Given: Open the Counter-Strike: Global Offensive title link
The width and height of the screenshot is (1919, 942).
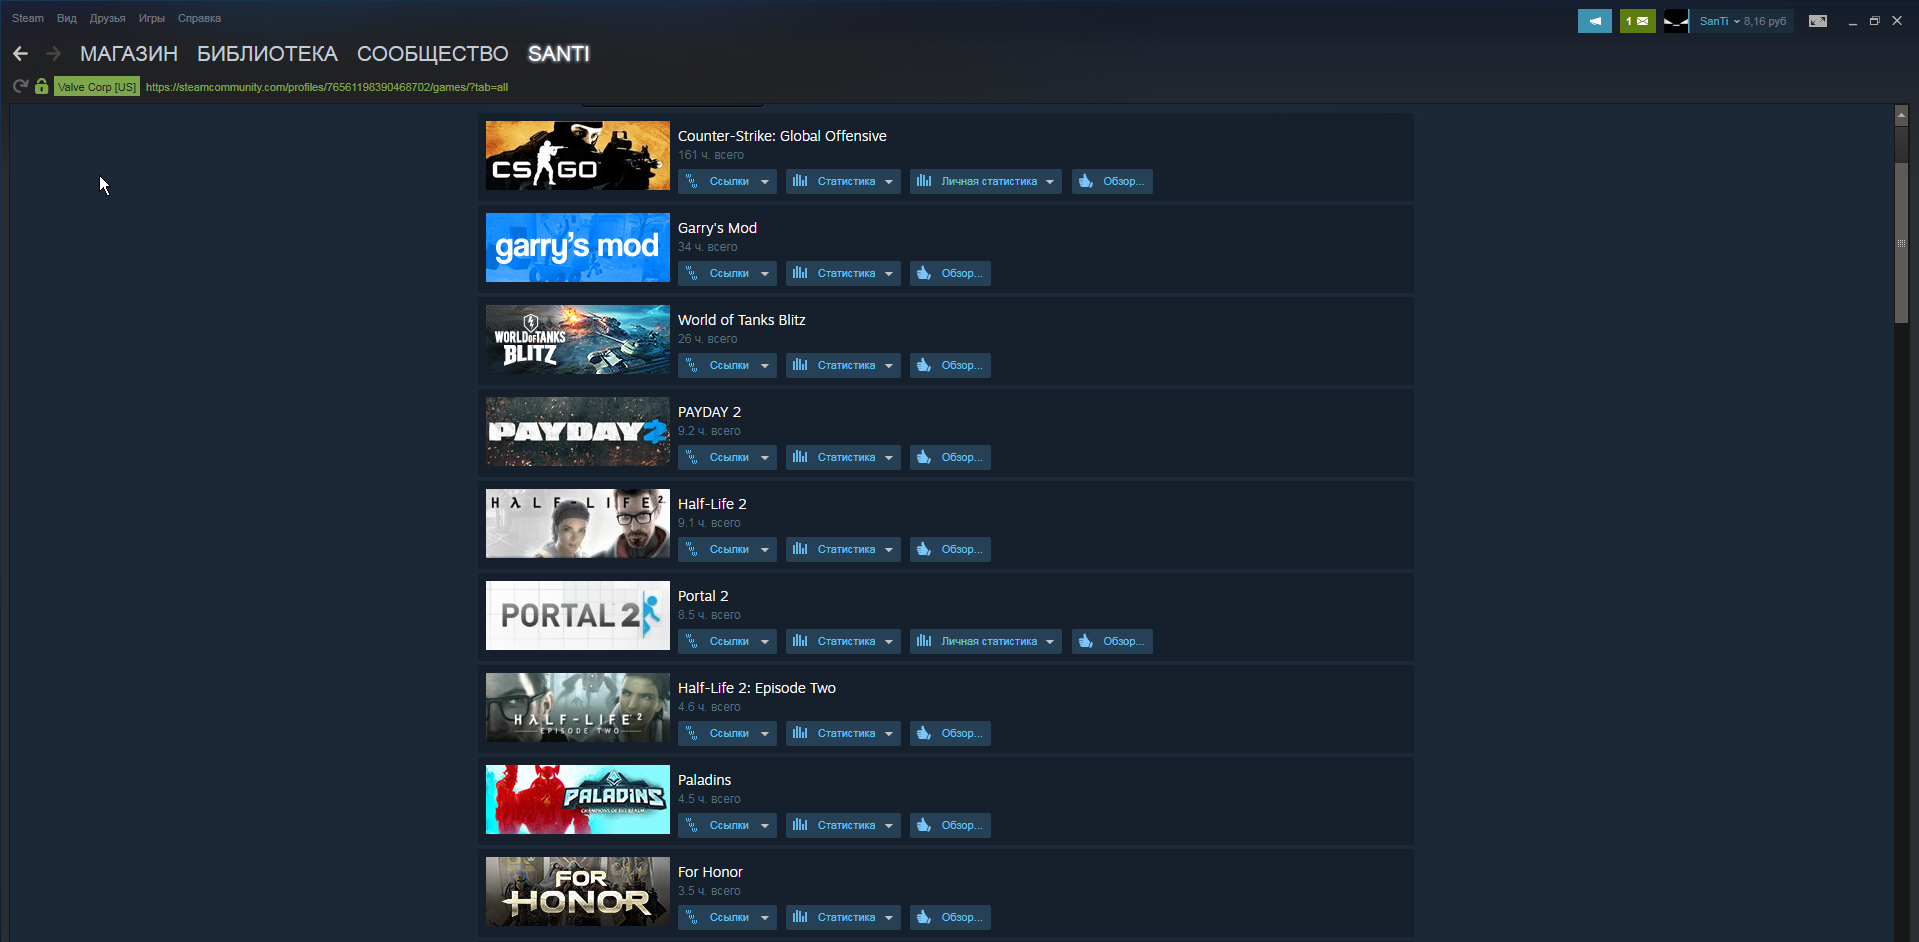Looking at the screenshot, I should 782,136.
